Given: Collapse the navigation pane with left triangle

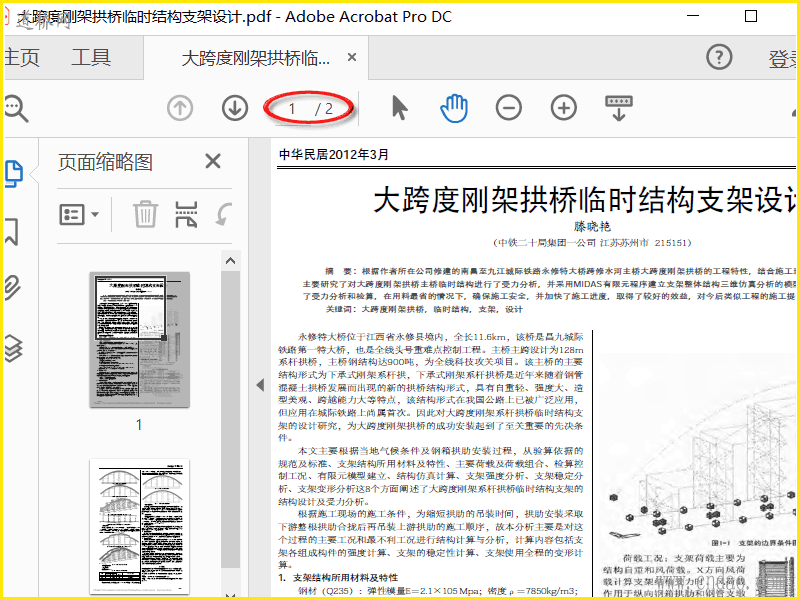Looking at the screenshot, I should 260,385.
